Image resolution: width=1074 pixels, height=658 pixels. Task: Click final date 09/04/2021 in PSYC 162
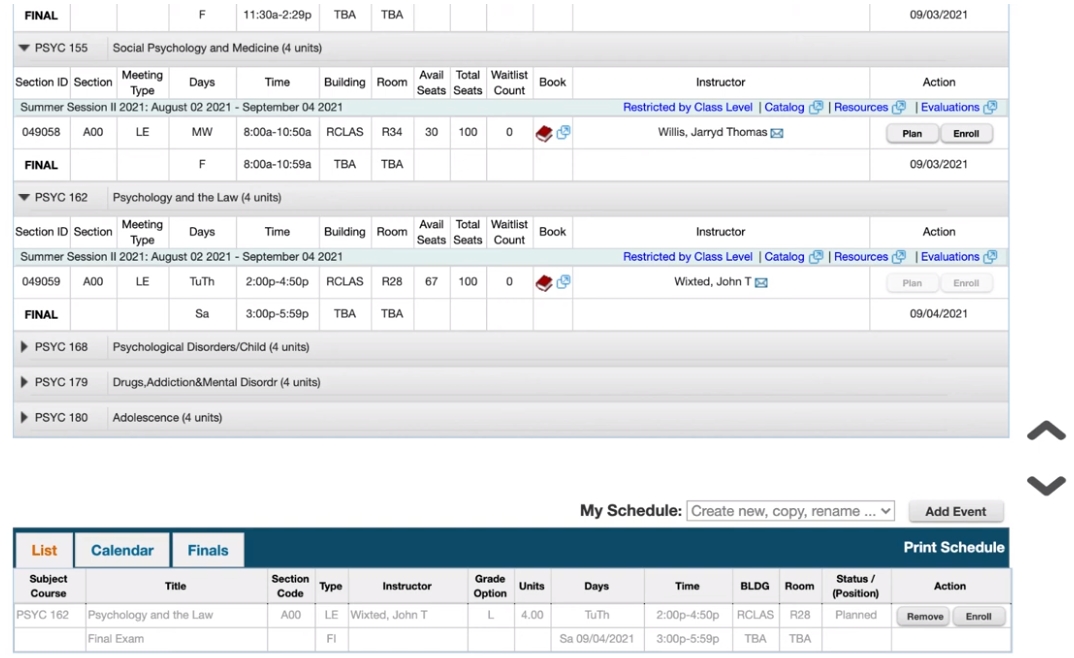[x=938, y=314]
